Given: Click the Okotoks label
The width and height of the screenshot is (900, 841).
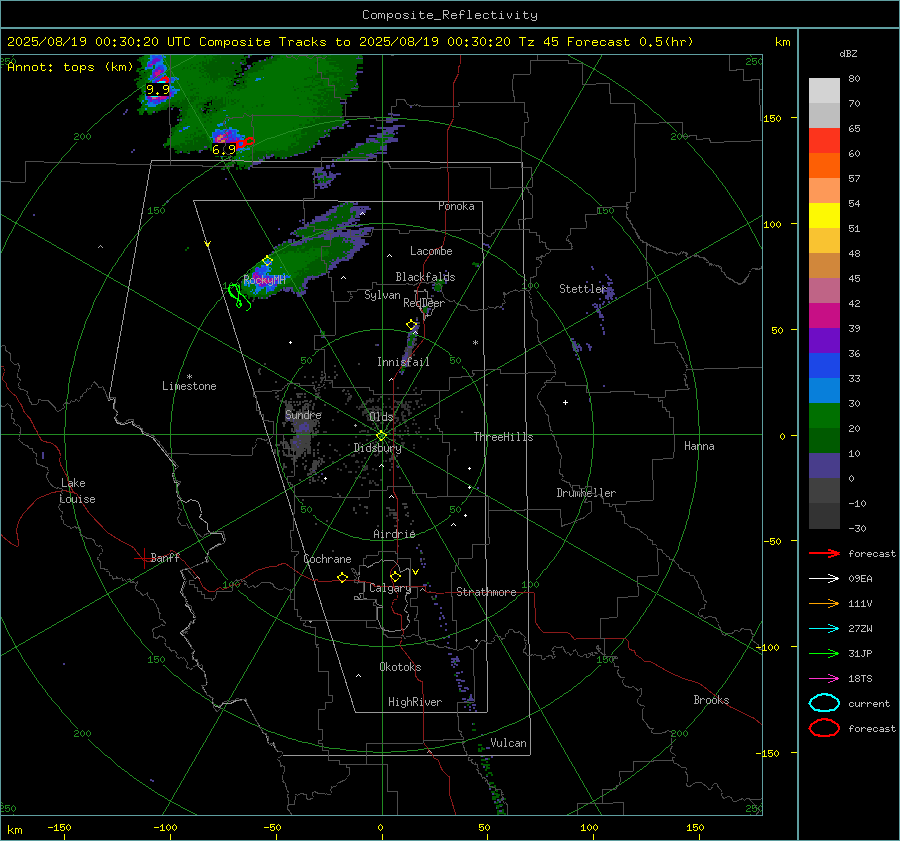Looking at the screenshot, I should pos(400,667).
